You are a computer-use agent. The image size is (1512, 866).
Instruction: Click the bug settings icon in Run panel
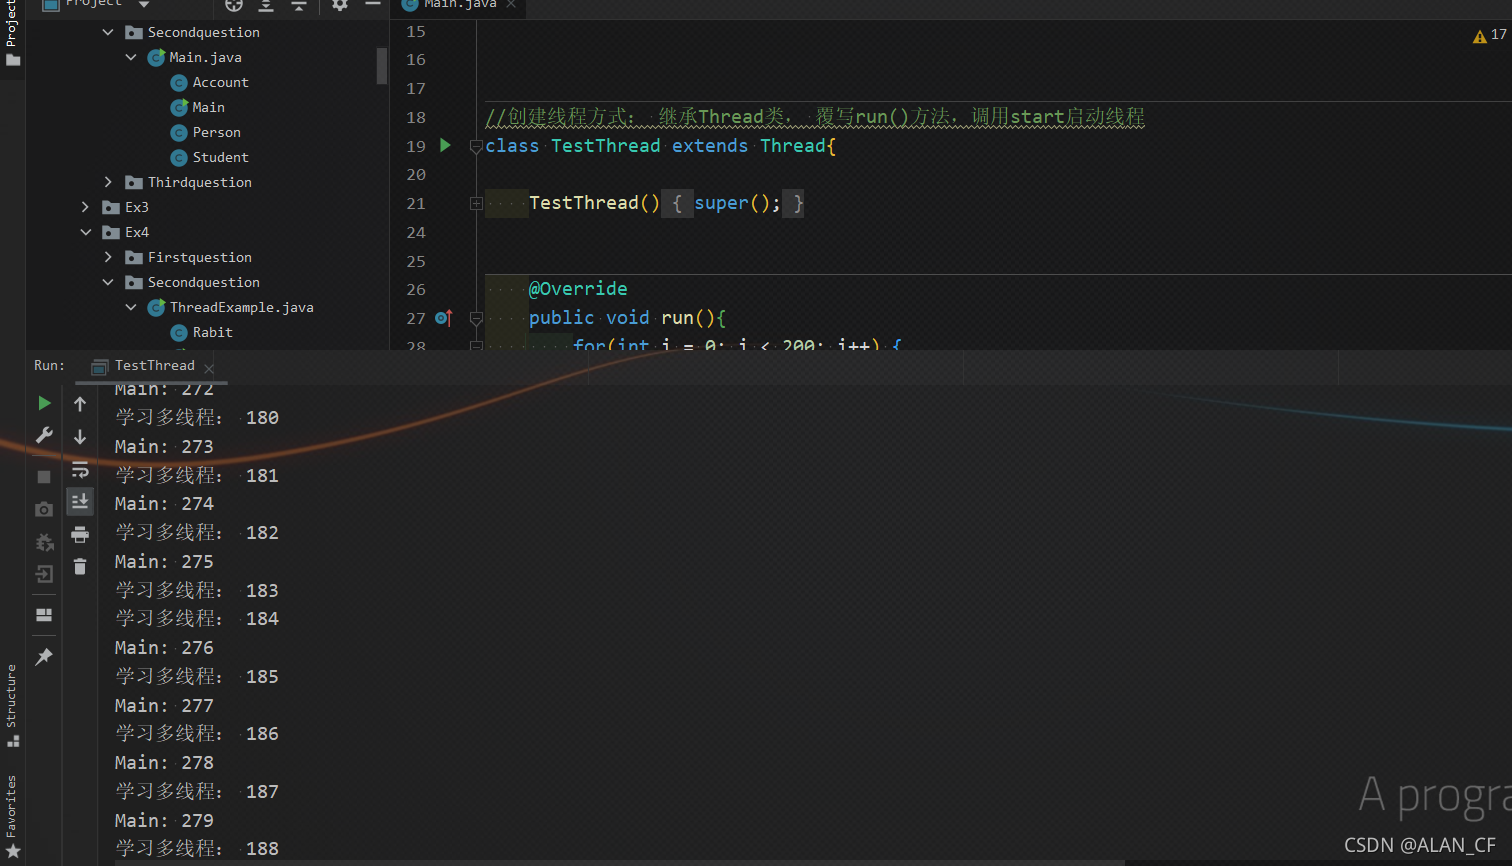[44, 542]
